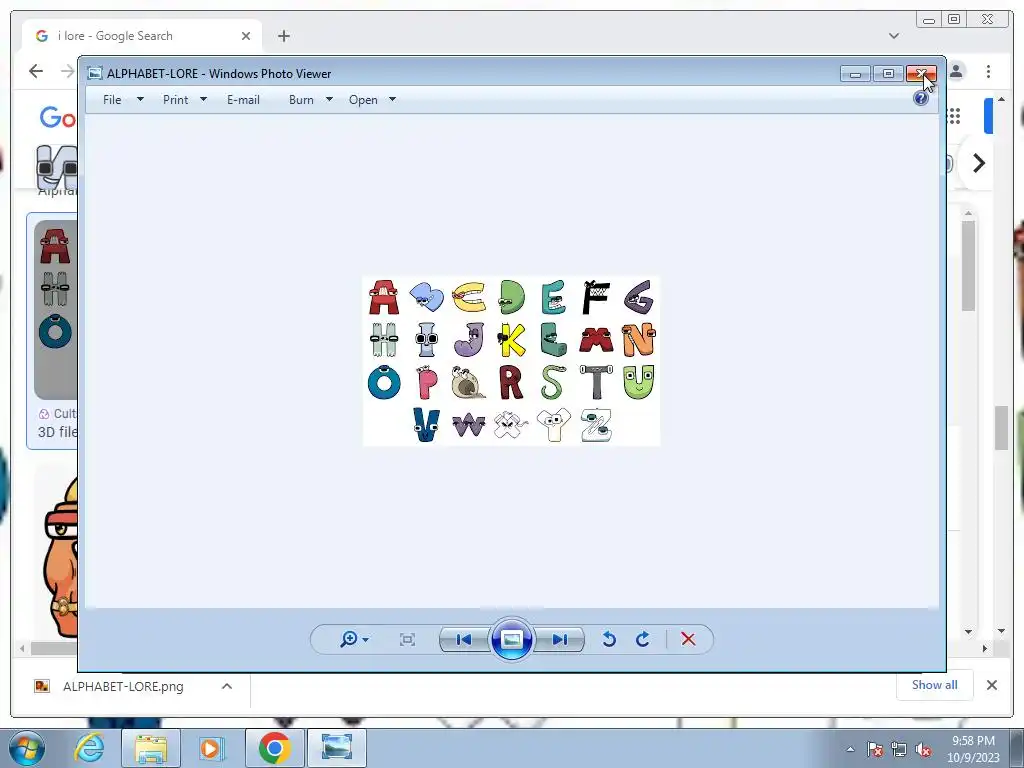The height and width of the screenshot is (768, 1024).
Task: Close the 'i lore' Chrome tab
Action: pyautogui.click(x=246, y=36)
